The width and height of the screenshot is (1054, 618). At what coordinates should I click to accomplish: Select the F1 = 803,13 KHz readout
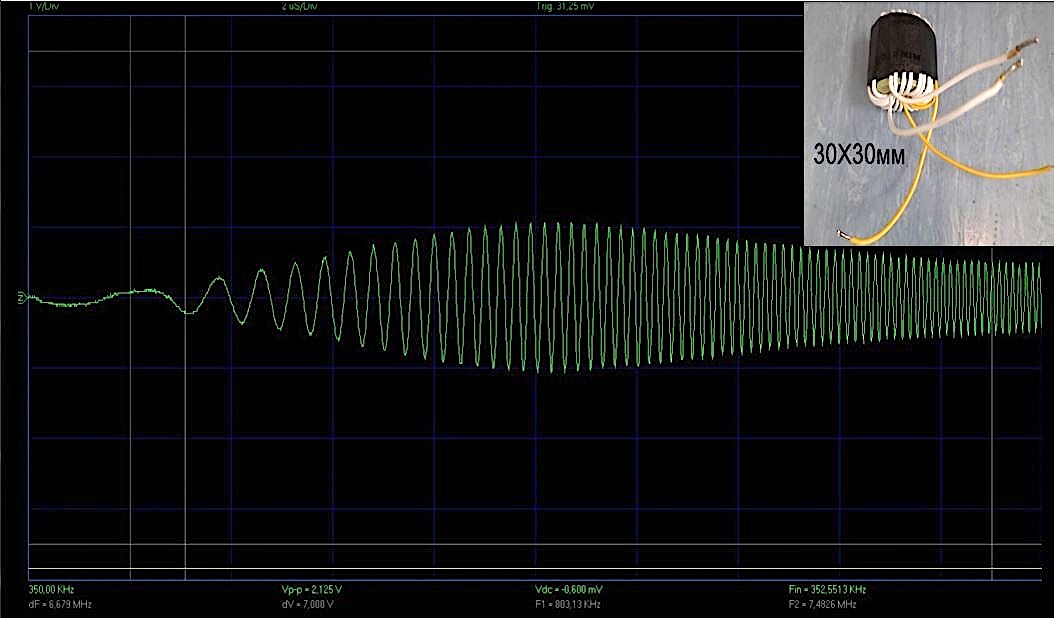click(x=568, y=605)
